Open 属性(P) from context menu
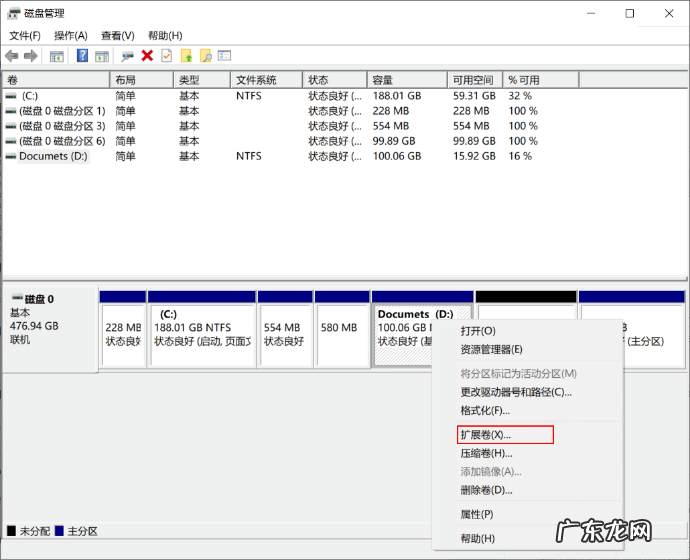This screenshot has width=690, height=560. [x=477, y=514]
